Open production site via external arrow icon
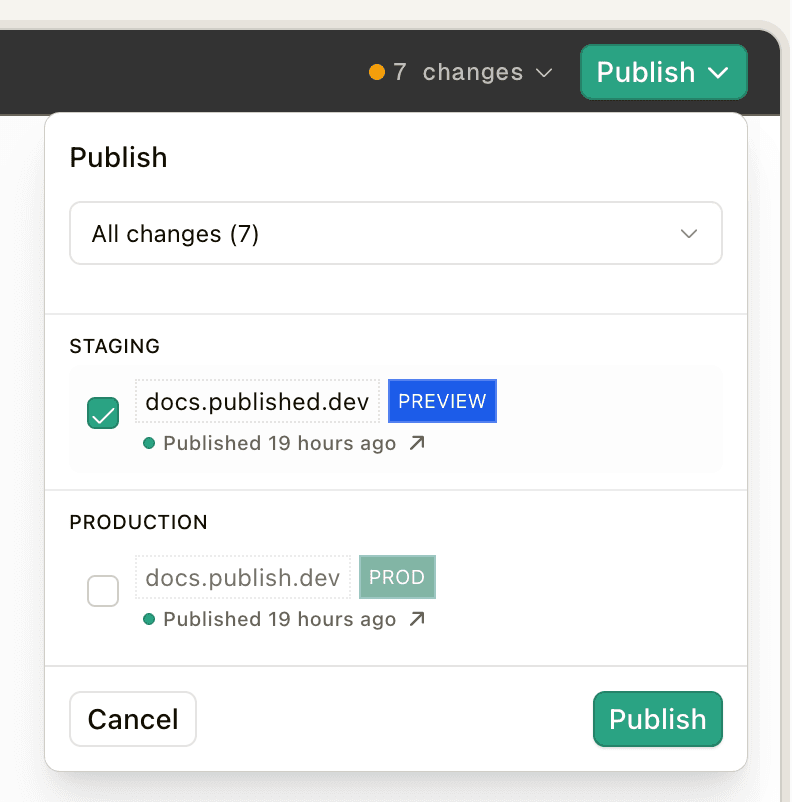792x802 pixels. pos(417,619)
